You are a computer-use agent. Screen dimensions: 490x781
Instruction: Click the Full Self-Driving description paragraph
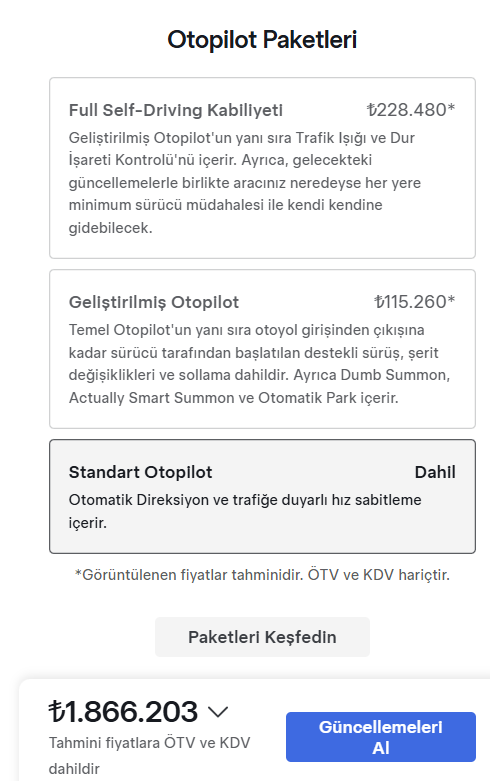[x=245, y=183]
